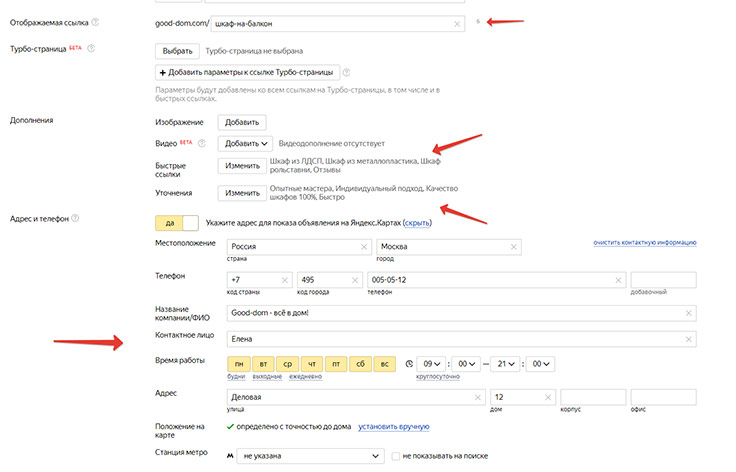Clear the Контактное лицо field with X
The width and height of the screenshot is (736, 472).
(687, 338)
